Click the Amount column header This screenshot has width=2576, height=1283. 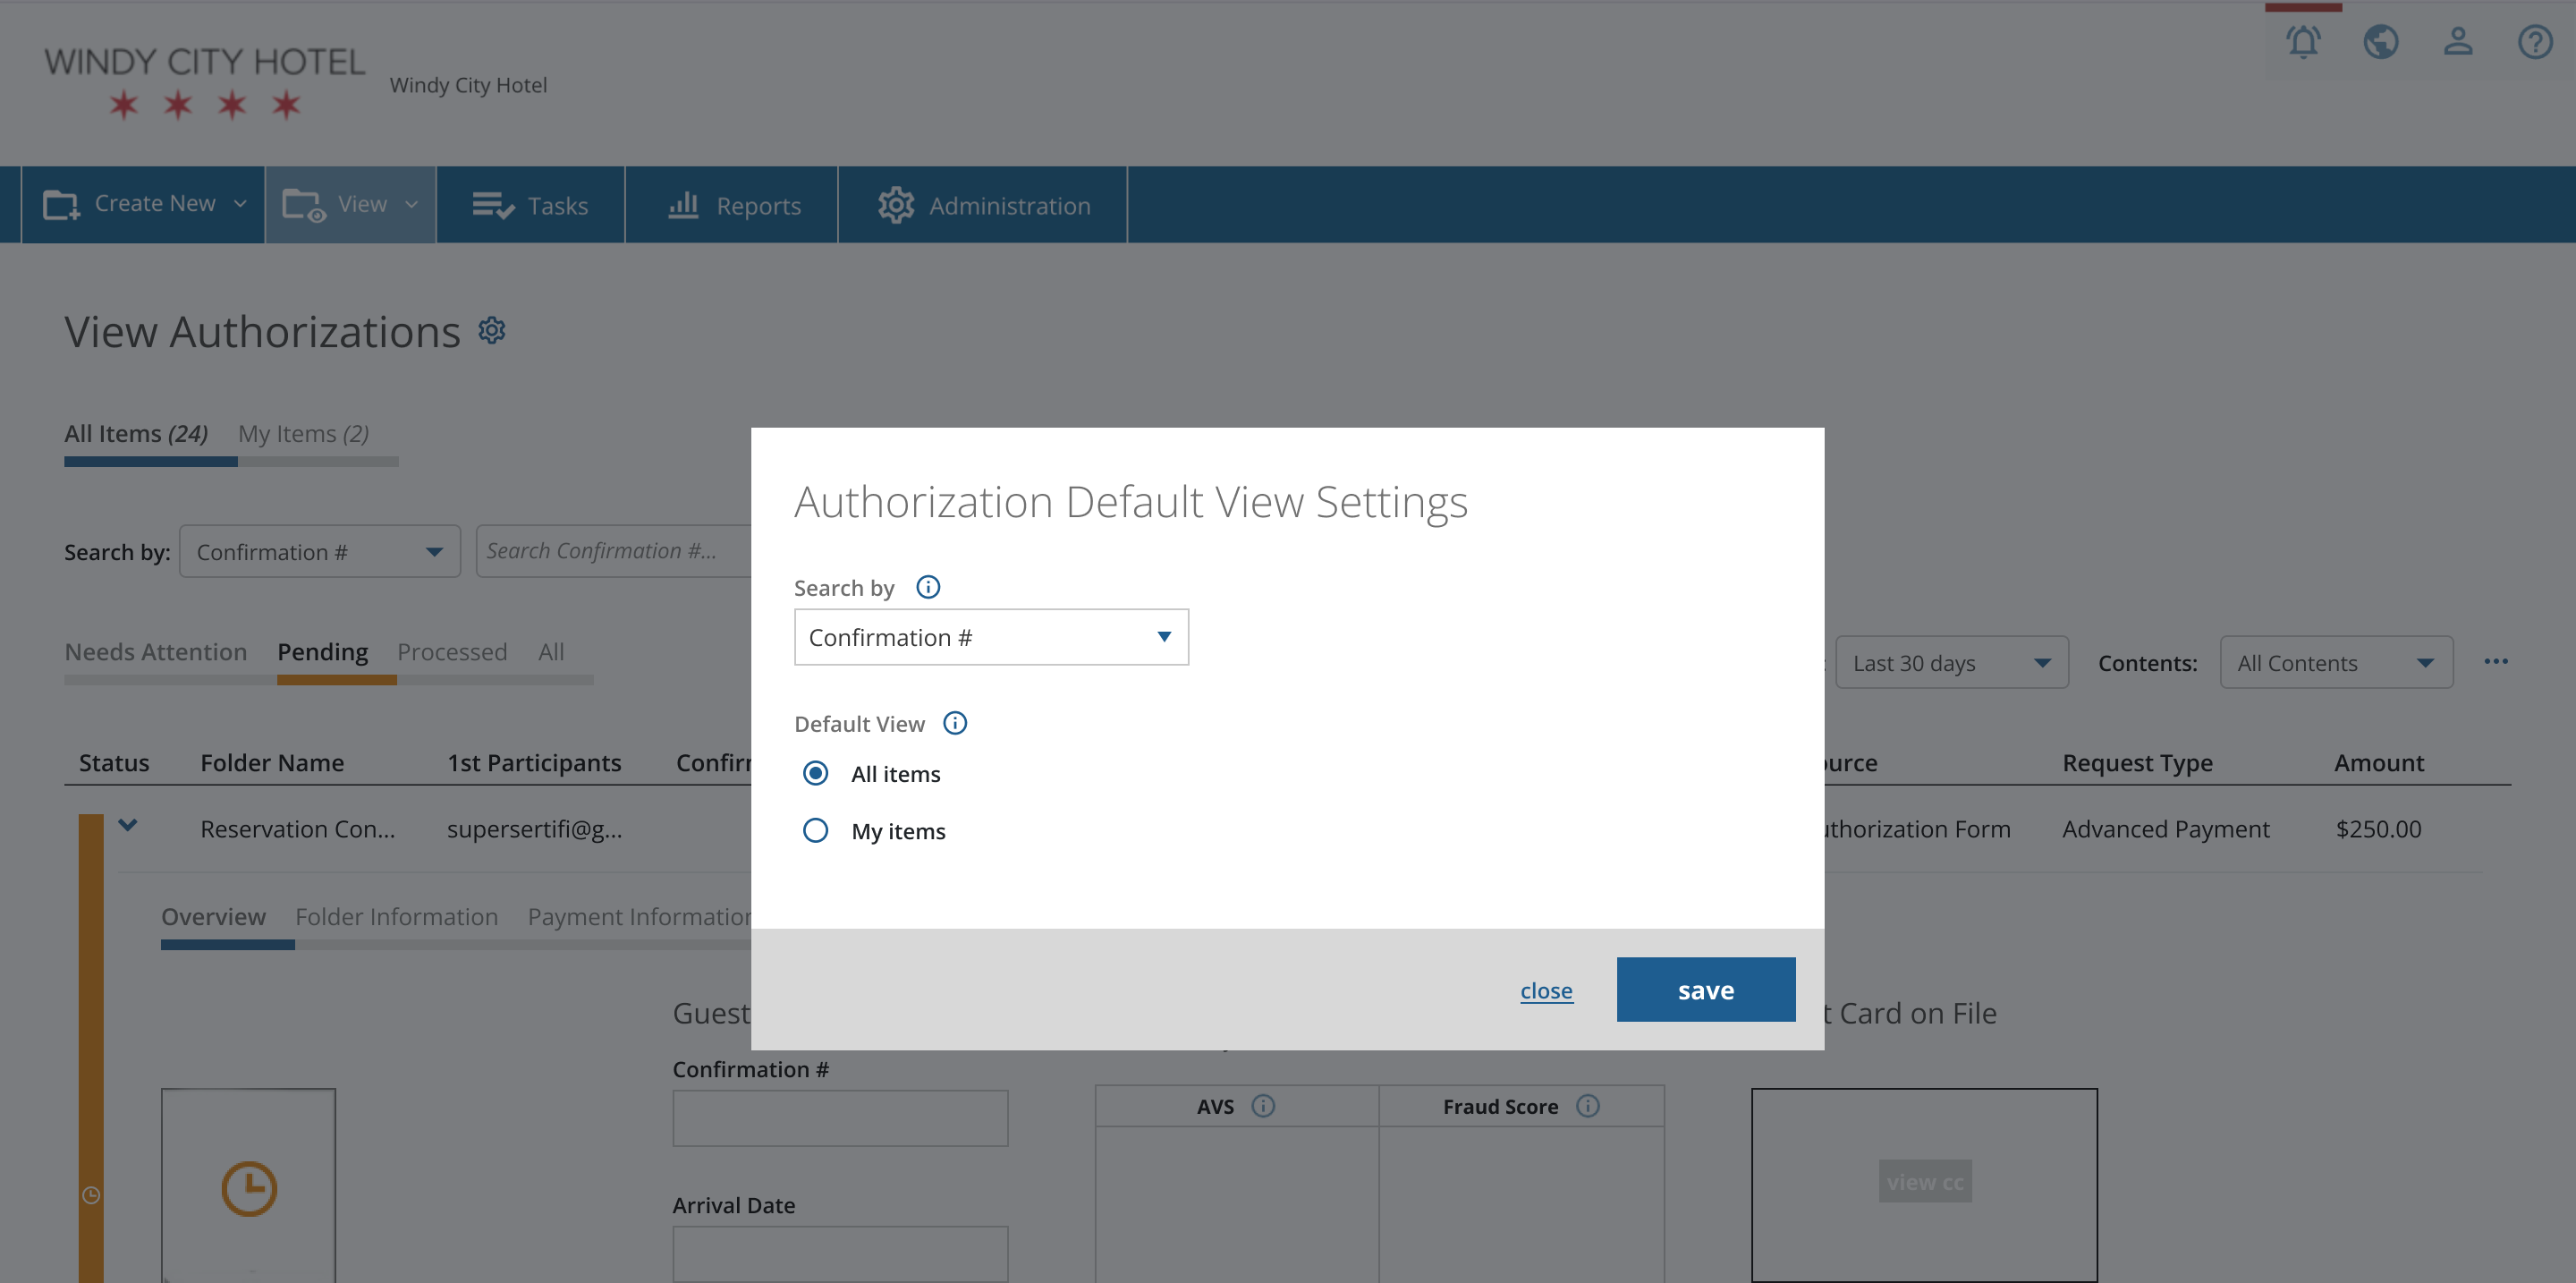(x=2379, y=763)
